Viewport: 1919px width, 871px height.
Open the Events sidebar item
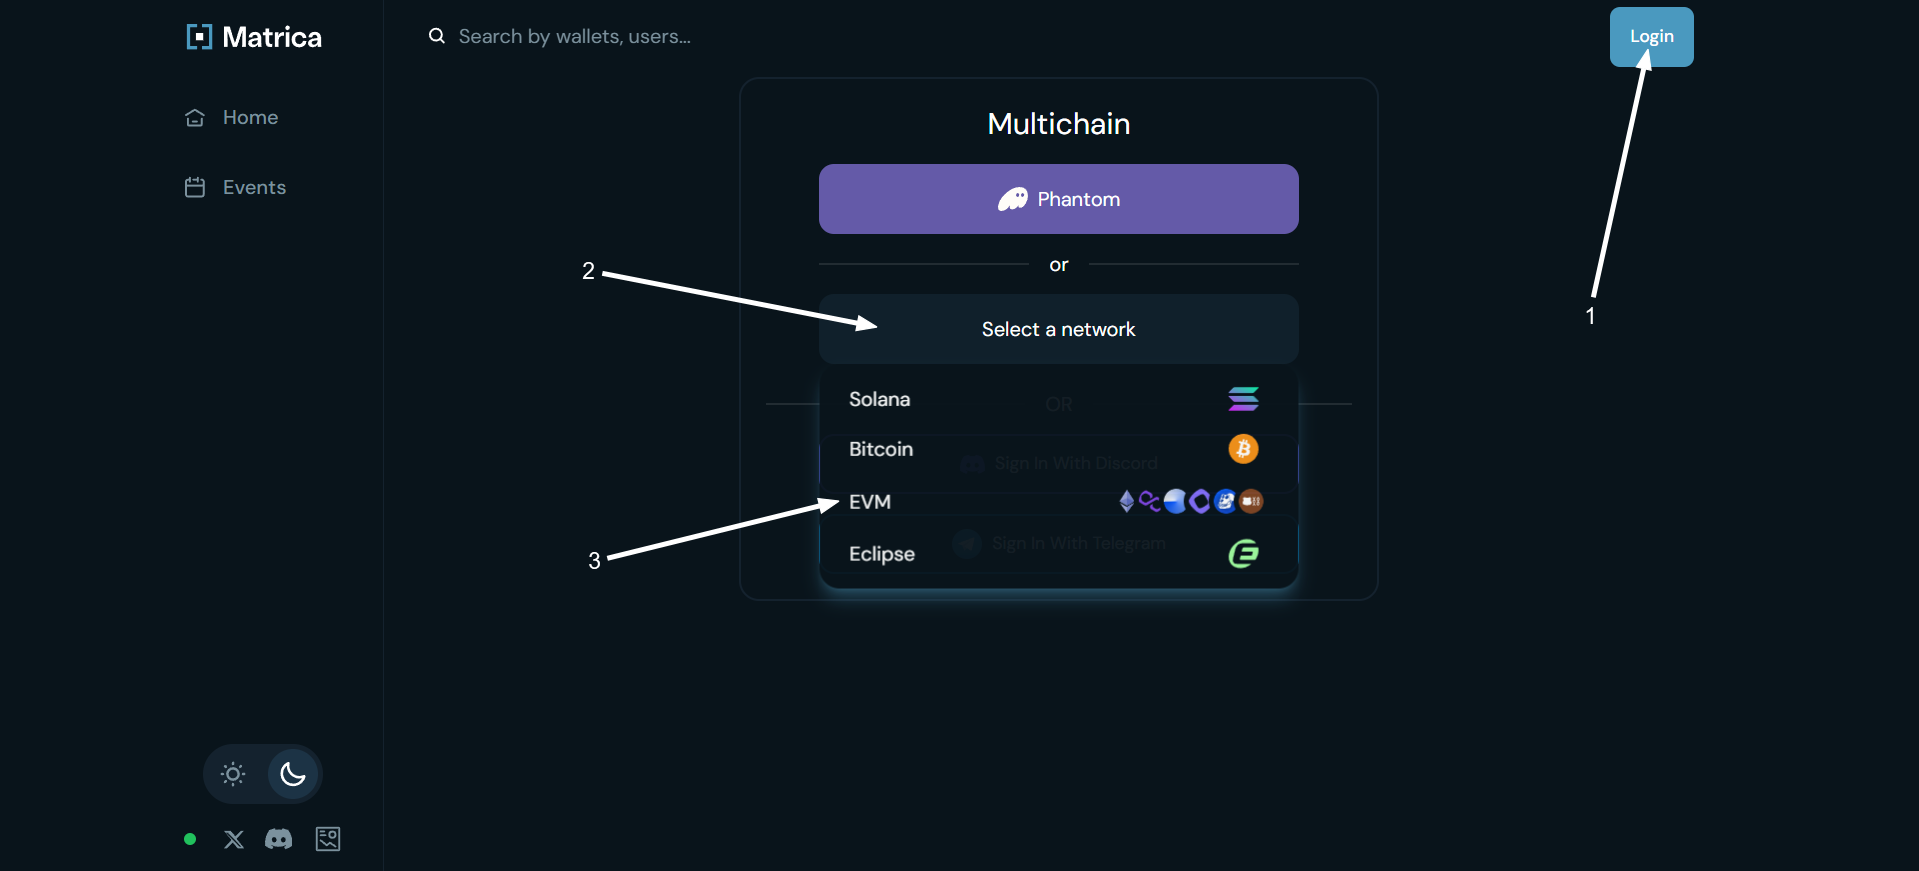[236, 187]
